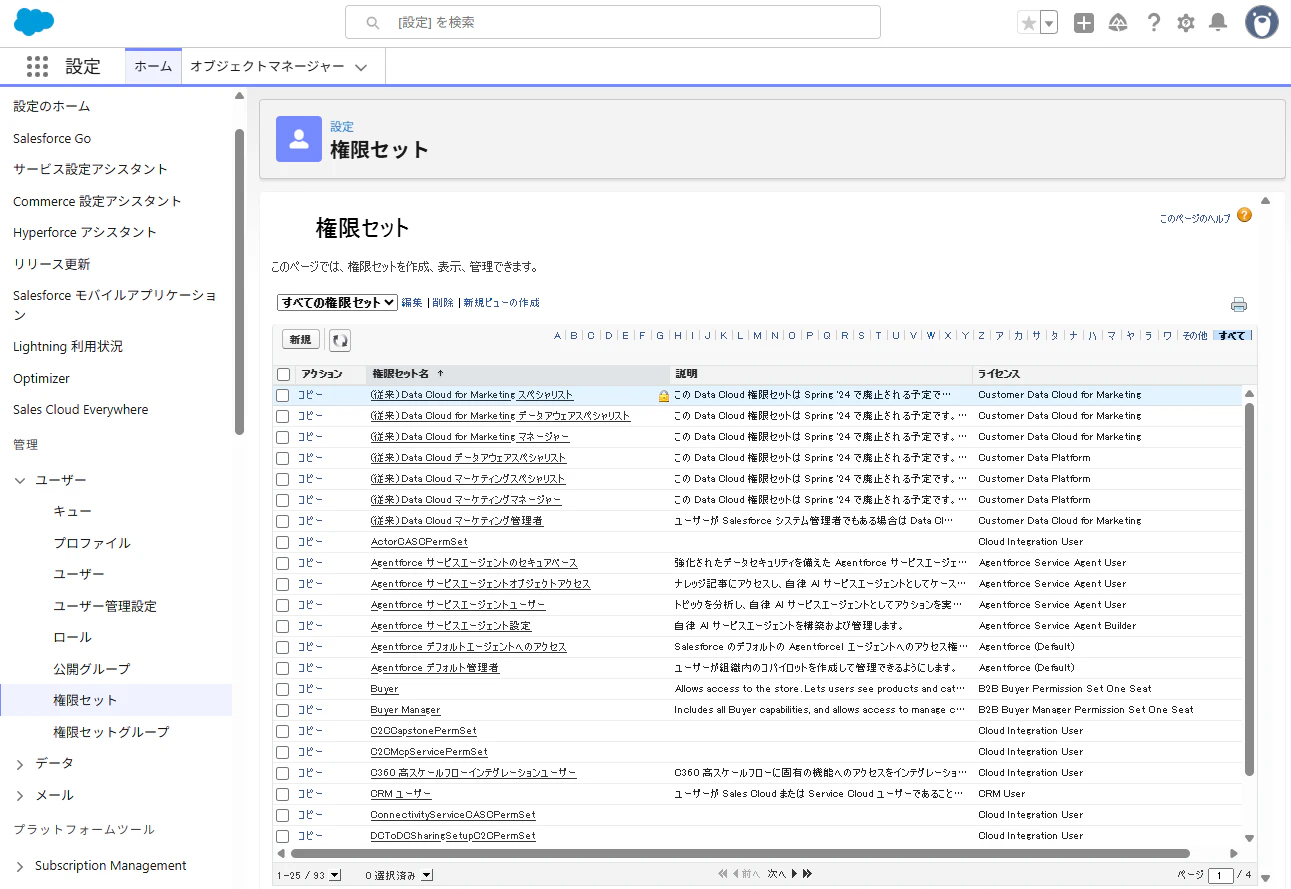Click the 新規ビューの作成 link

[501, 303]
